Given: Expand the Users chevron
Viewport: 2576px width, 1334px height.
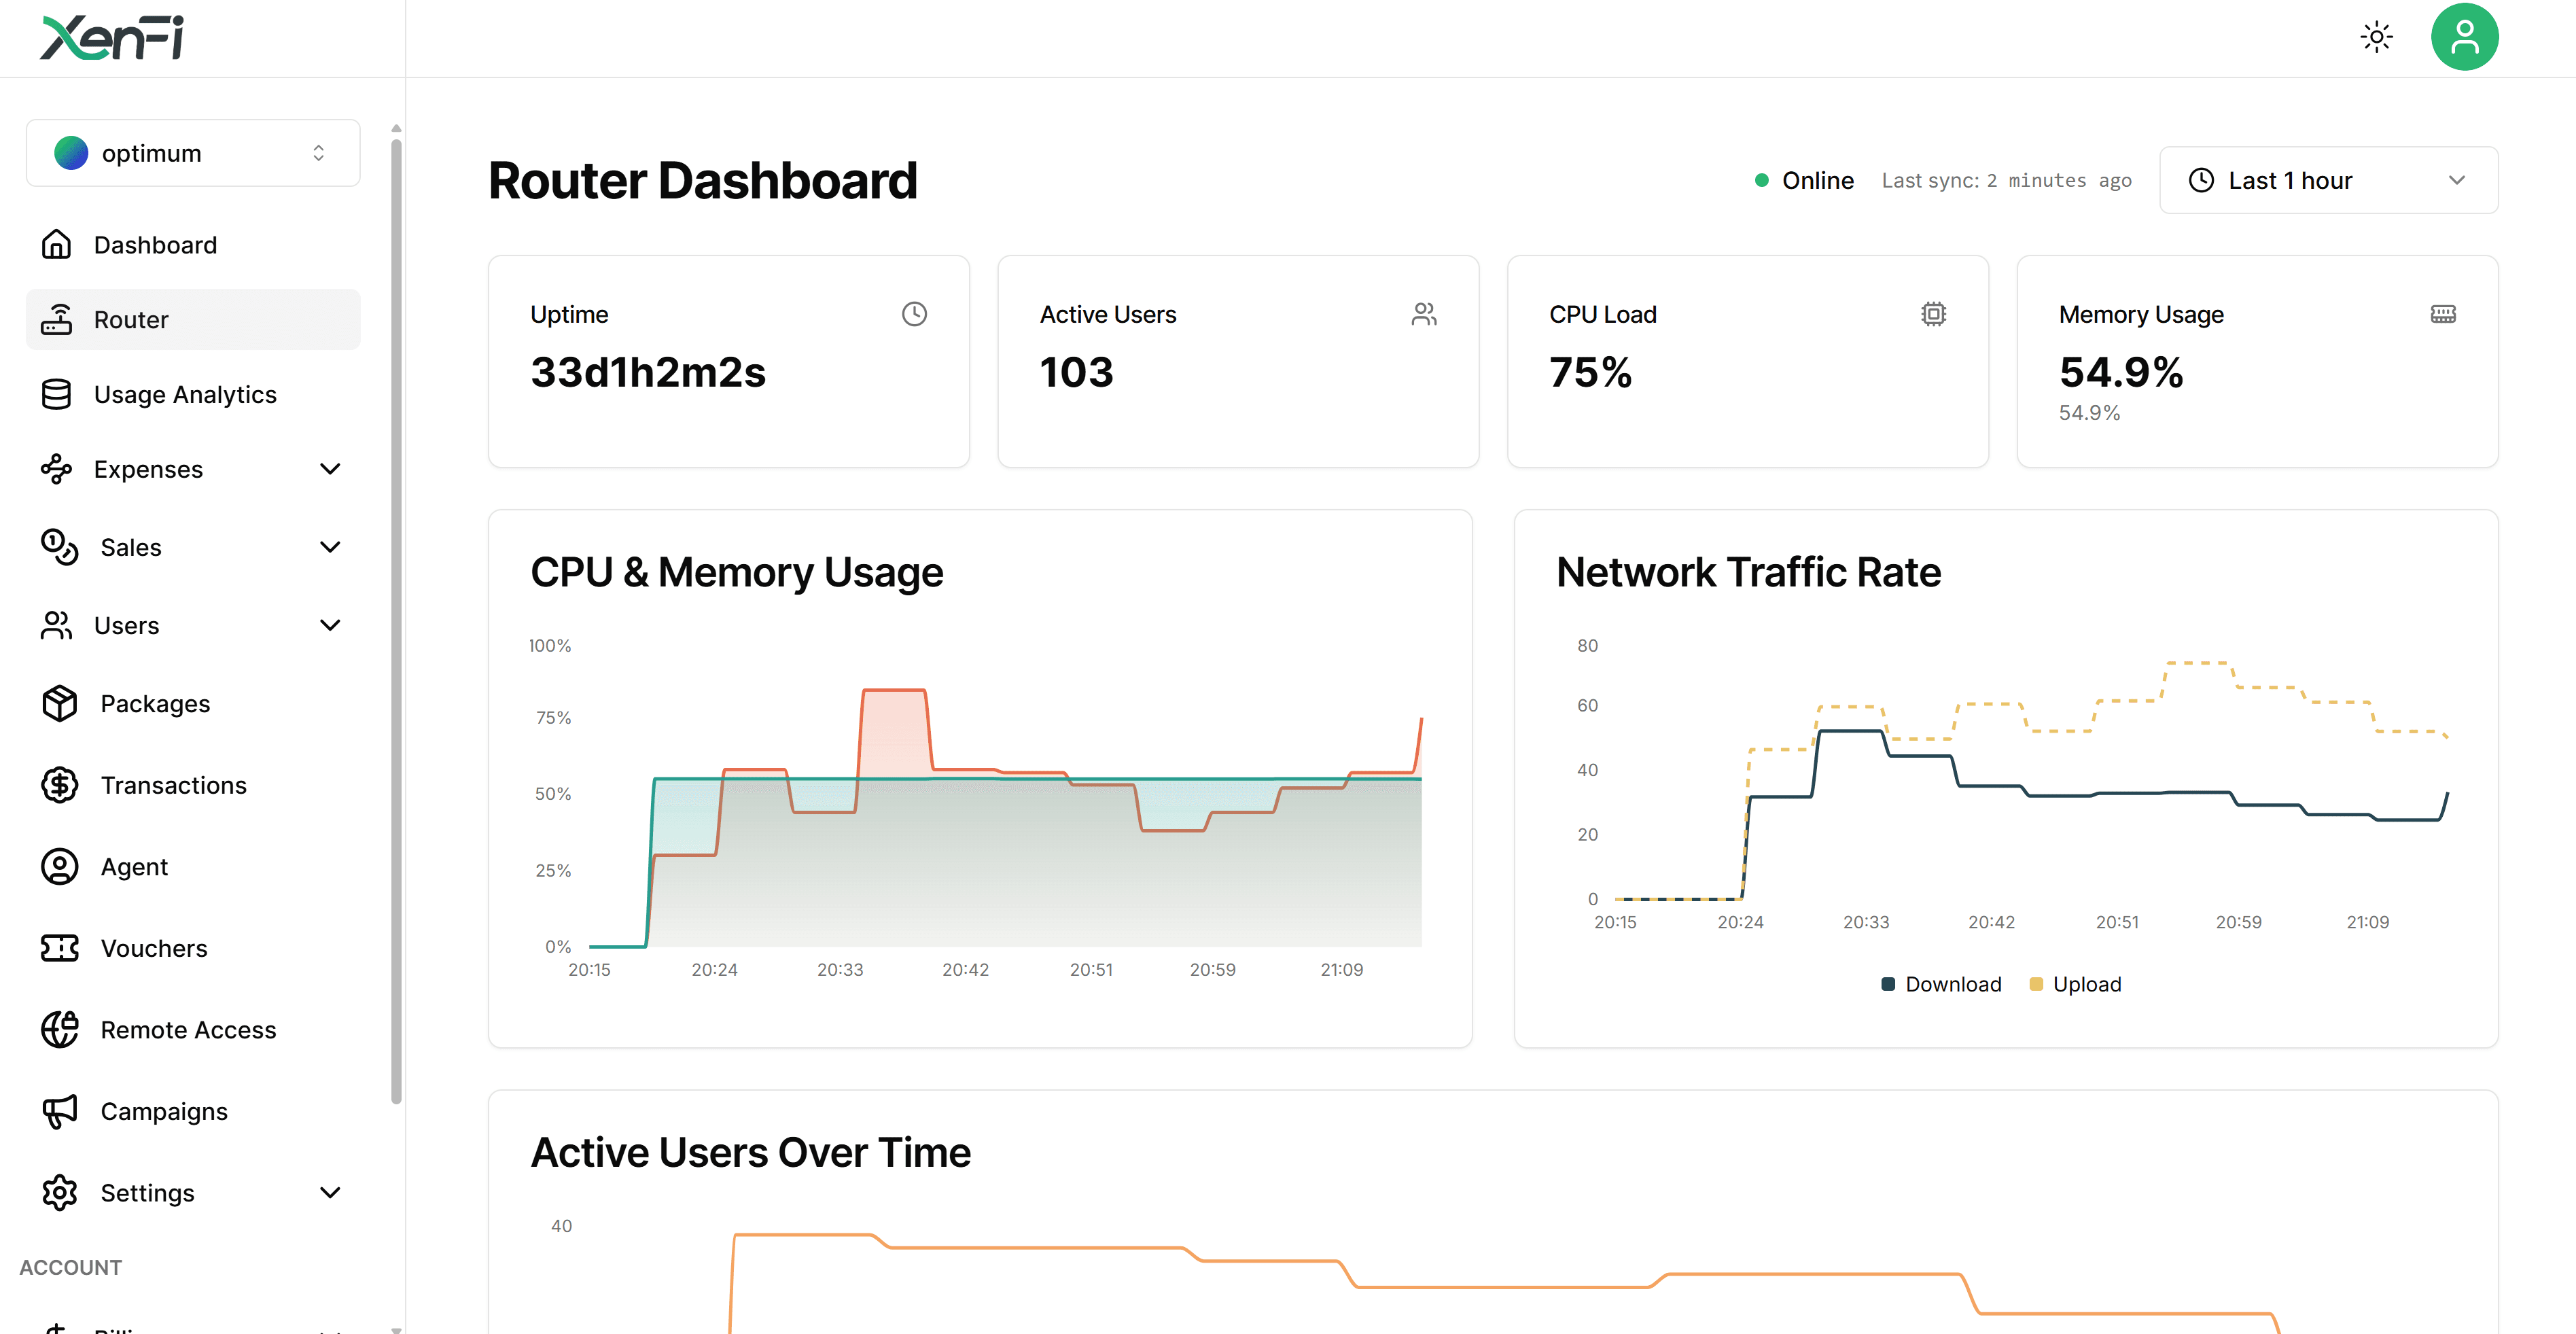Looking at the screenshot, I should tap(330, 626).
